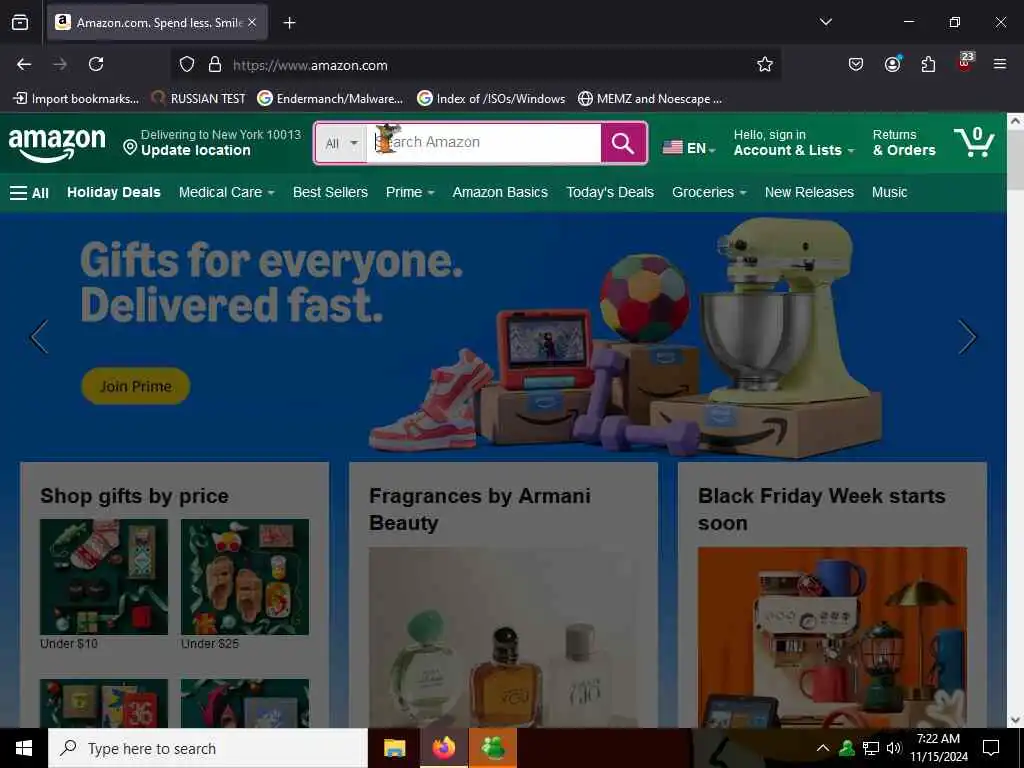
Task: Open the volume tray icon
Action: click(894, 748)
